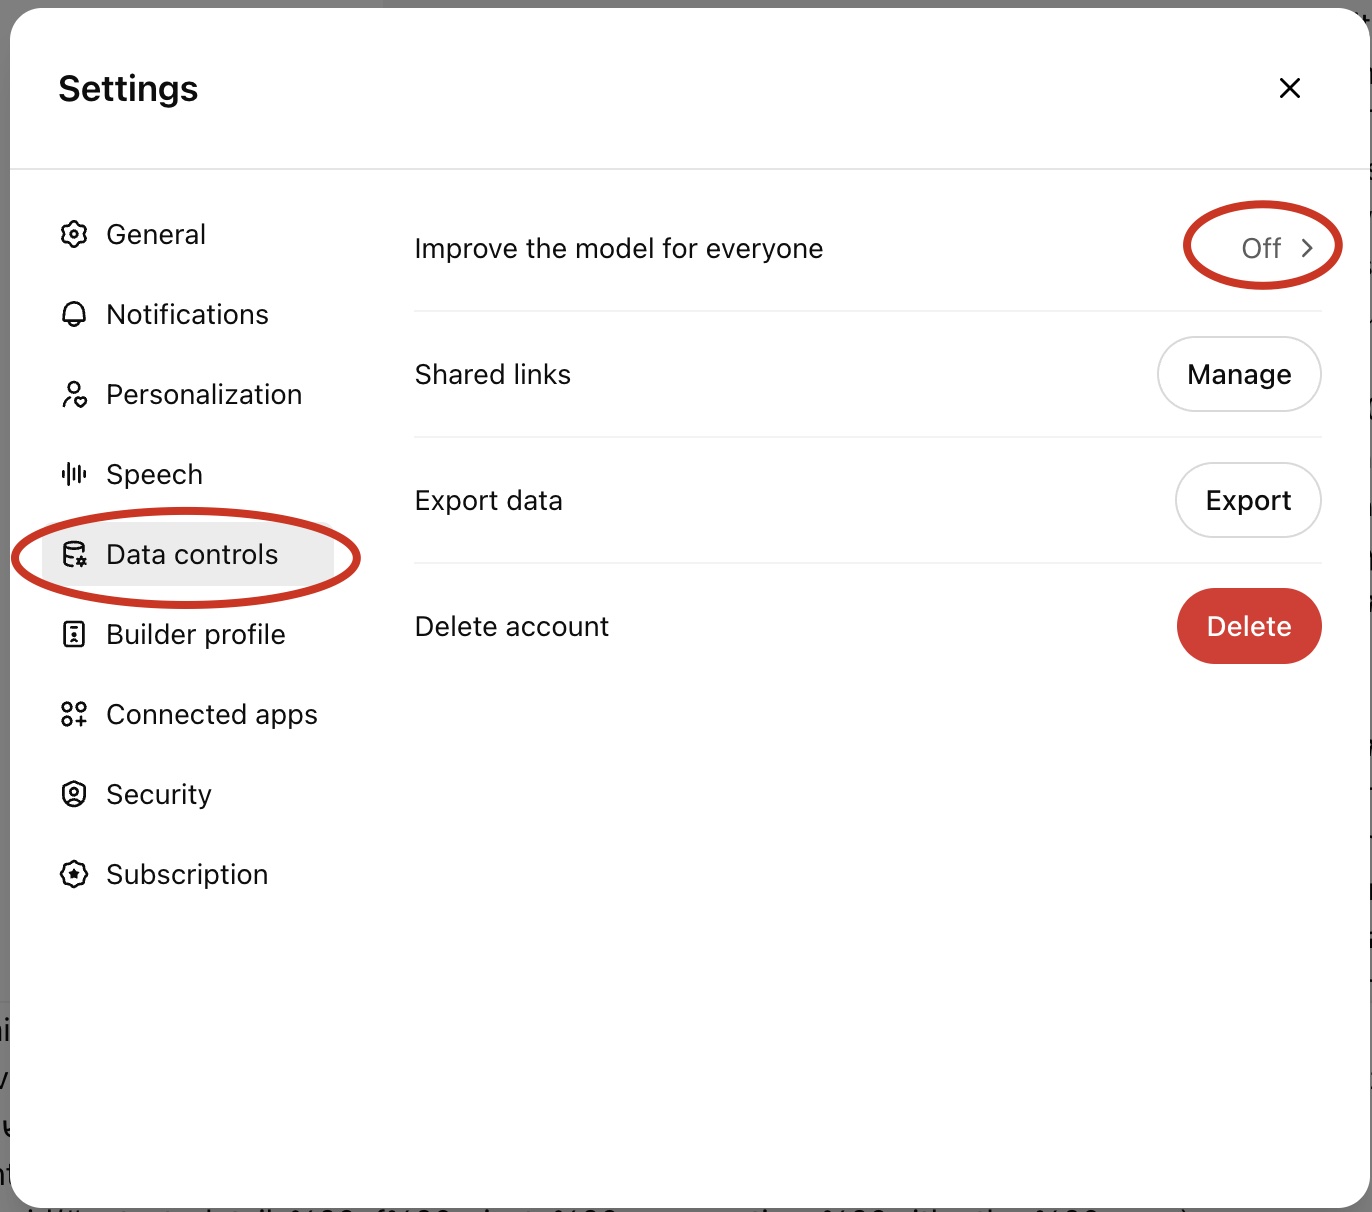Close the Settings dialog

tap(1290, 88)
